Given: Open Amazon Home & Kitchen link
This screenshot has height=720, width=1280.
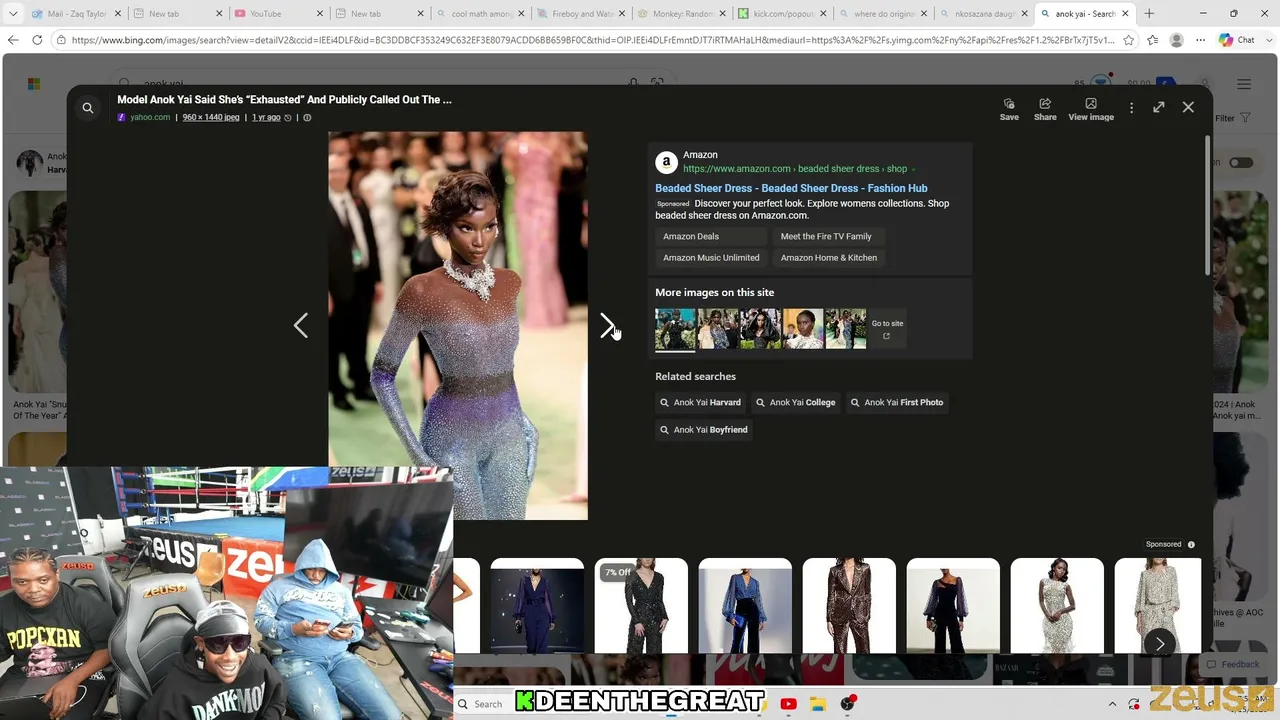Looking at the screenshot, I should pyautogui.click(x=829, y=258).
